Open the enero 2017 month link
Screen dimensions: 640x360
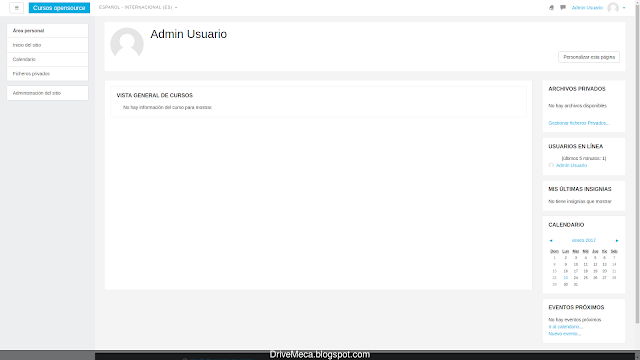[x=584, y=240]
